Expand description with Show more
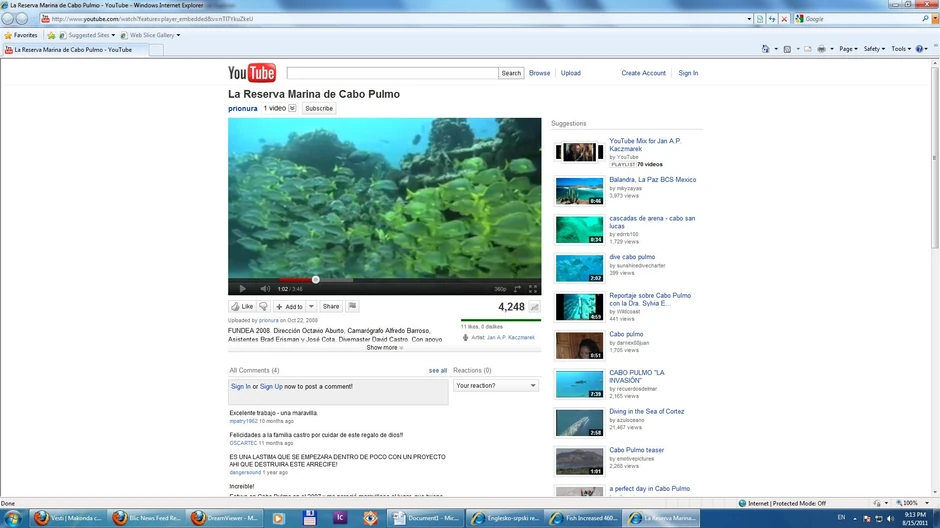 (384, 348)
